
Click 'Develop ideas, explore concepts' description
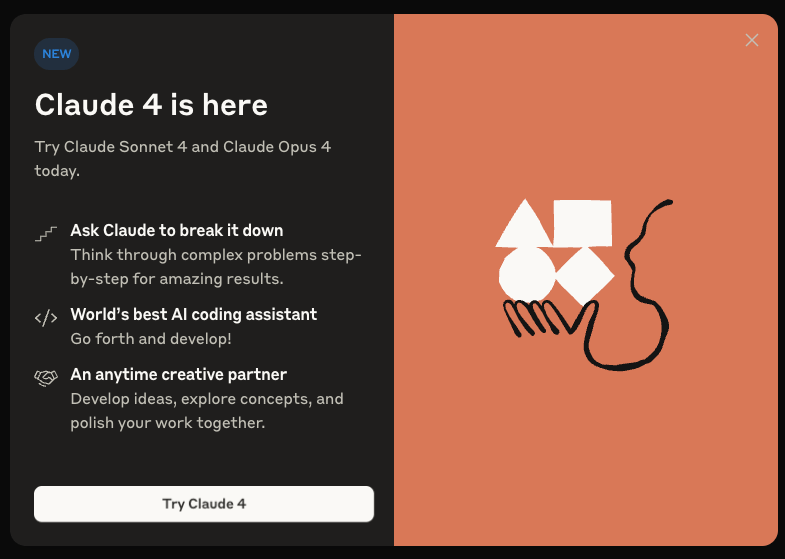(x=207, y=411)
